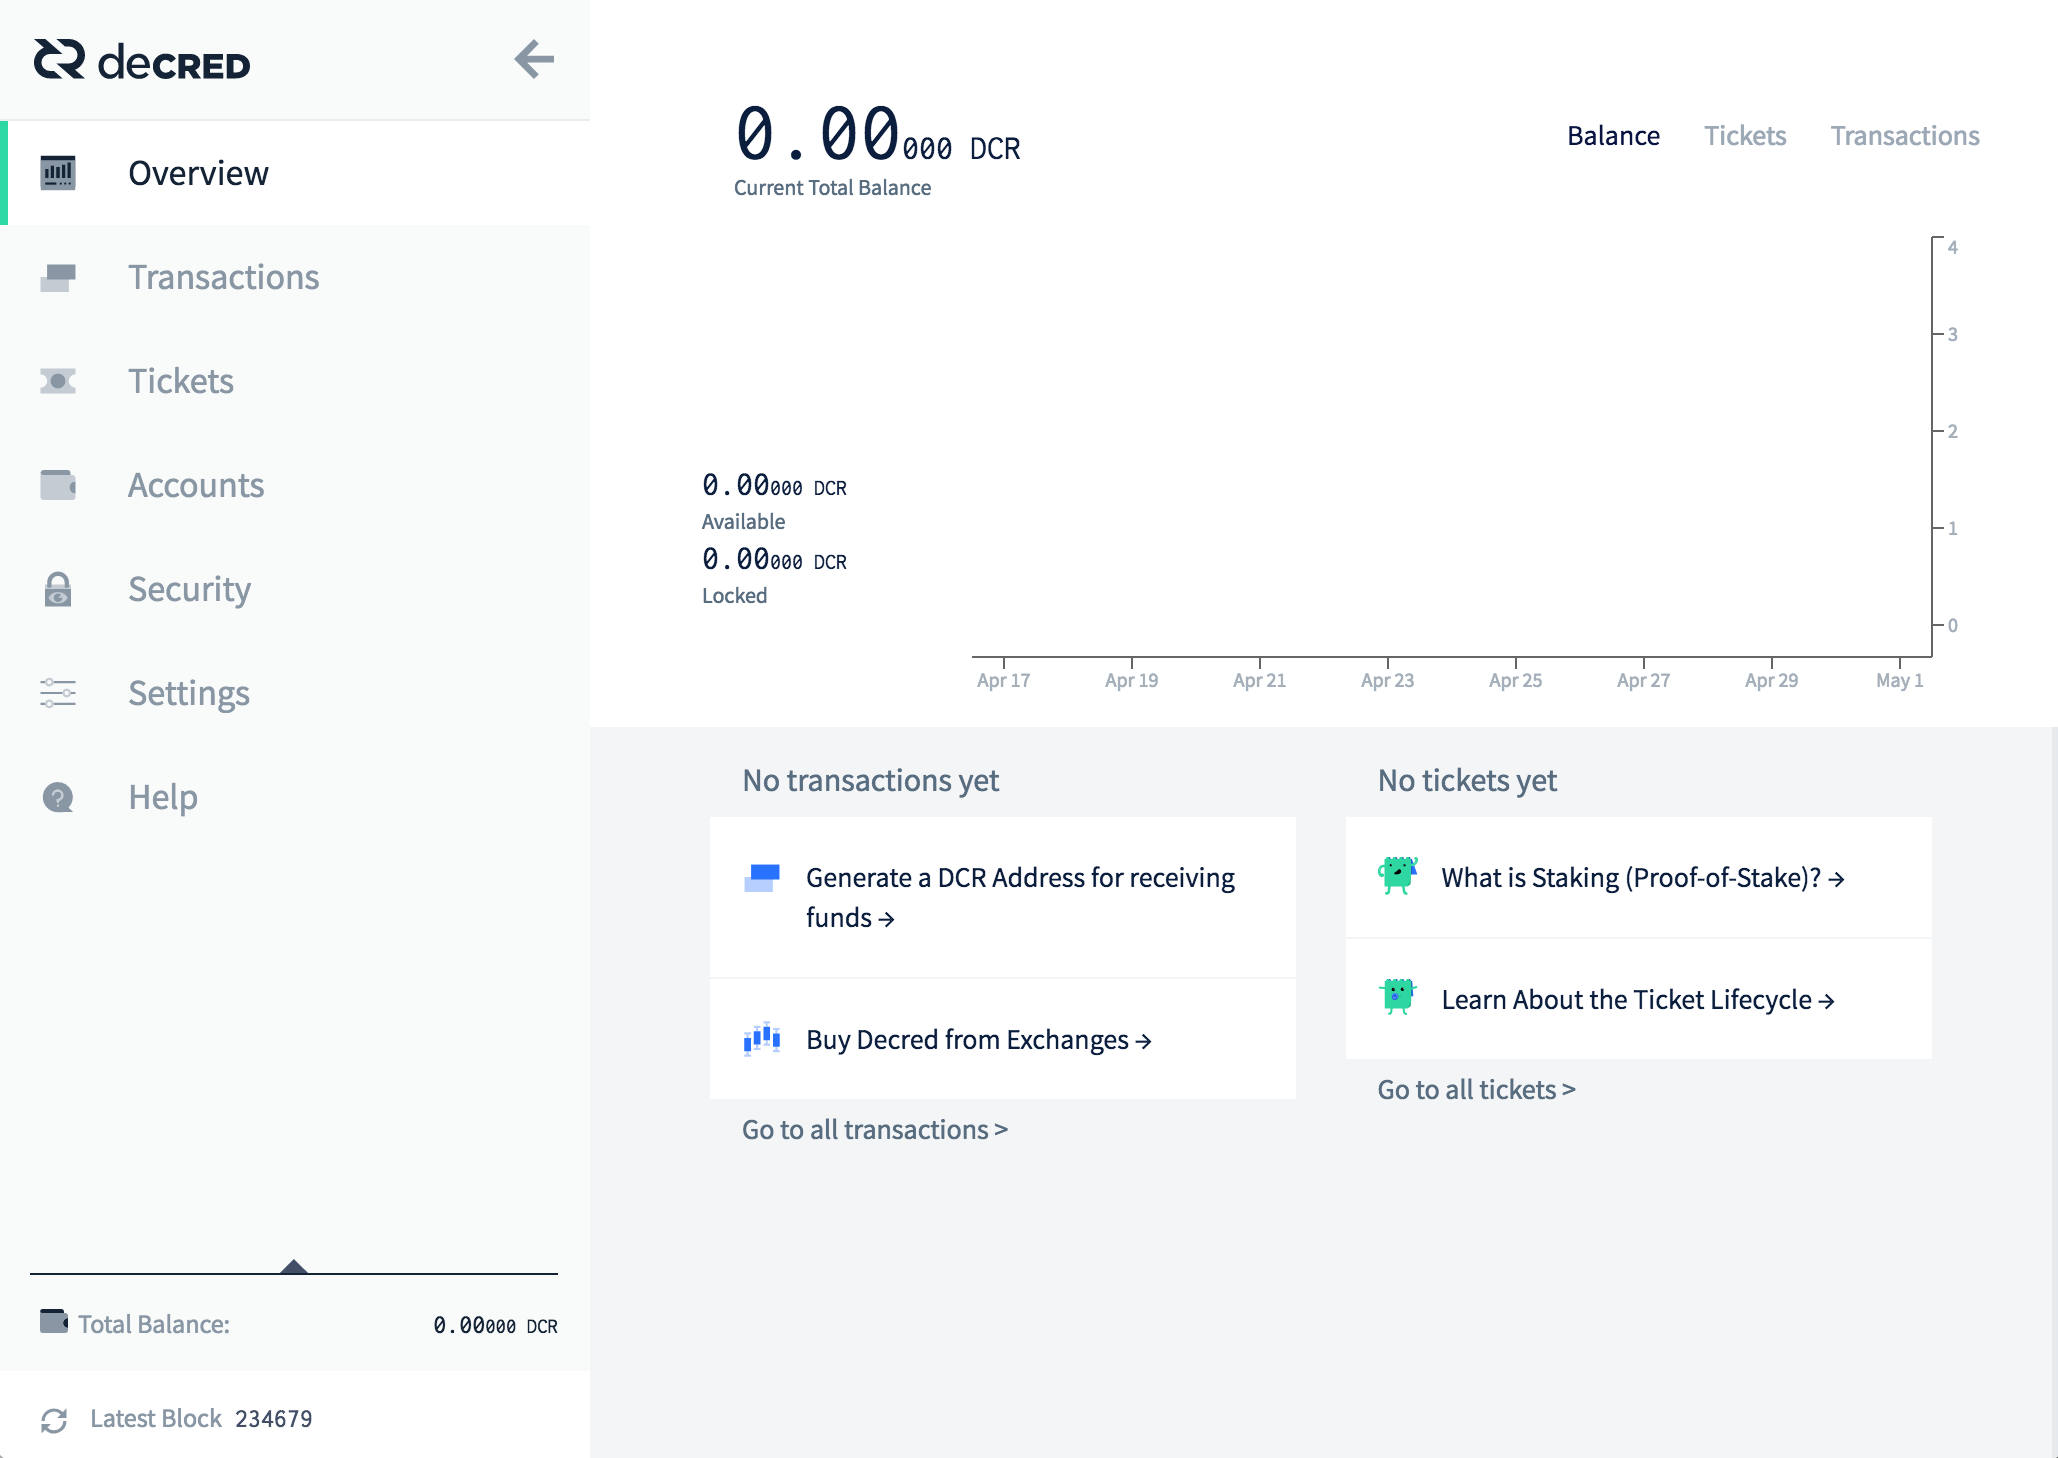Viewport: 2058px width, 1458px height.
Task: Click the Security lock icon
Action: [x=58, y=589]
